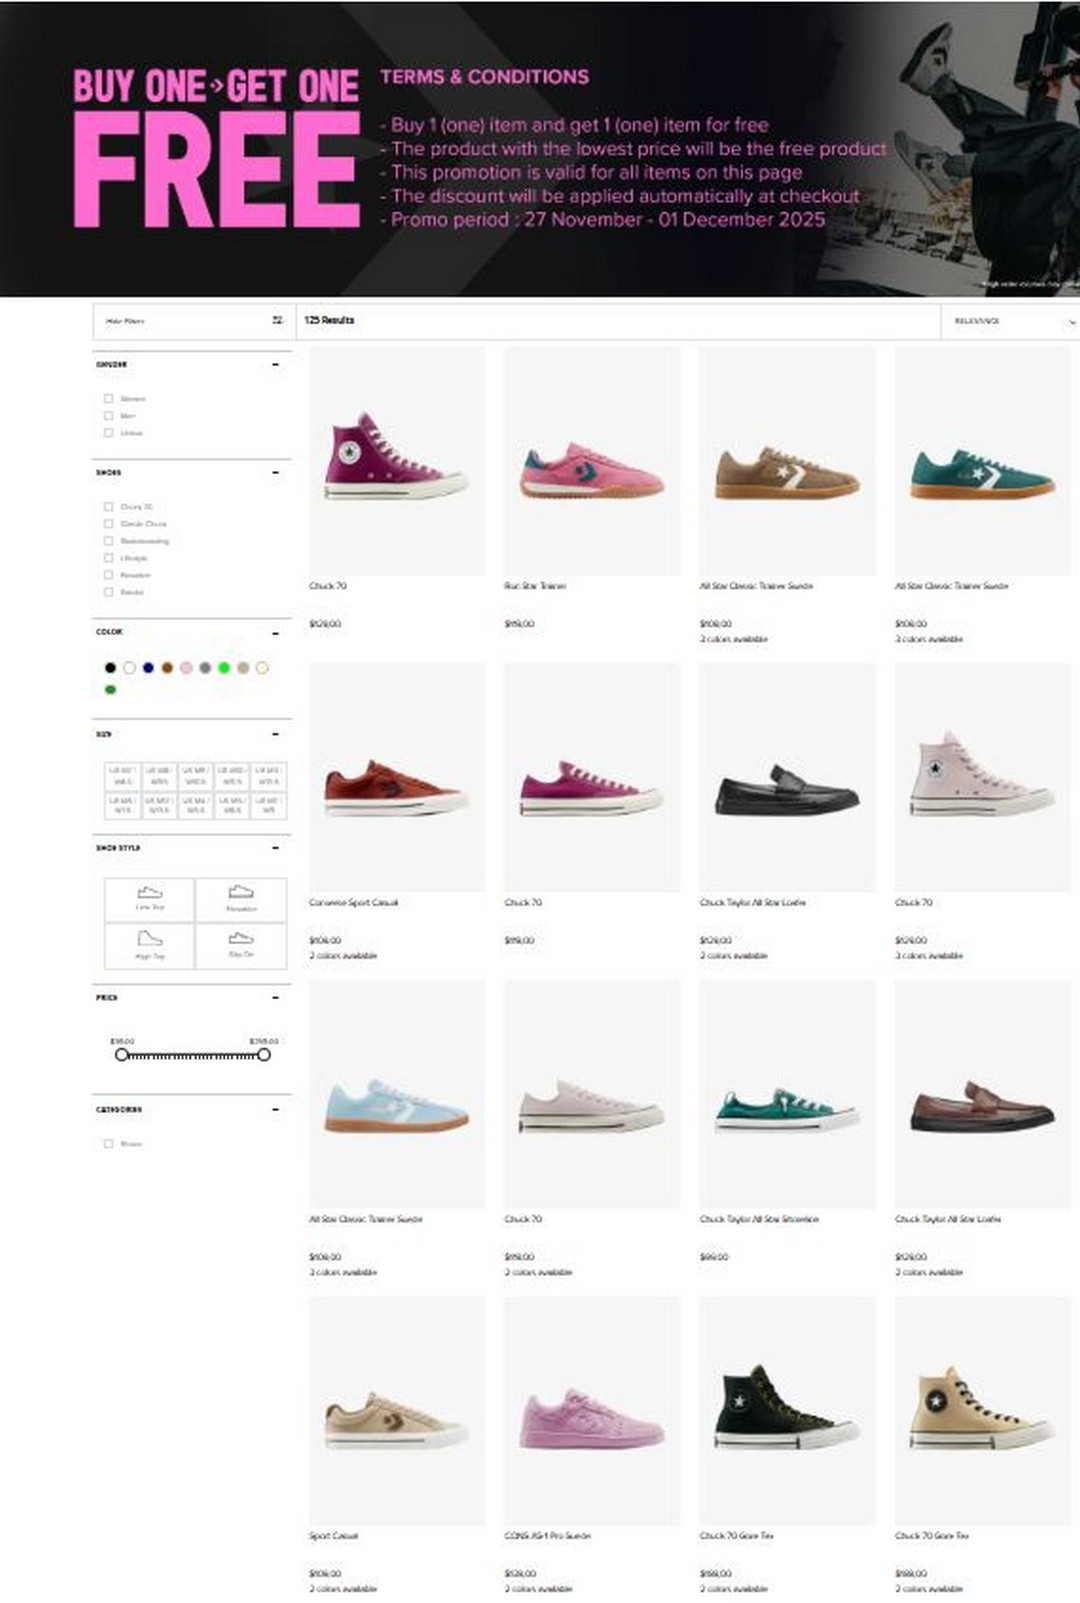The height and width of the screenshot is (1603, 1080).
Task: Check the third Shoes filter checkbox
Action: [108, 540]
